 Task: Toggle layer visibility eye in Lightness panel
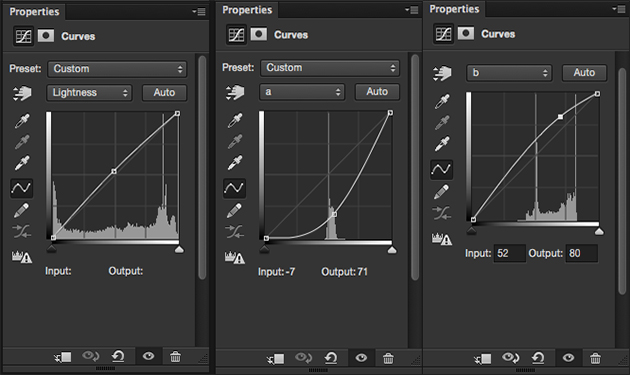pos(148,356)
